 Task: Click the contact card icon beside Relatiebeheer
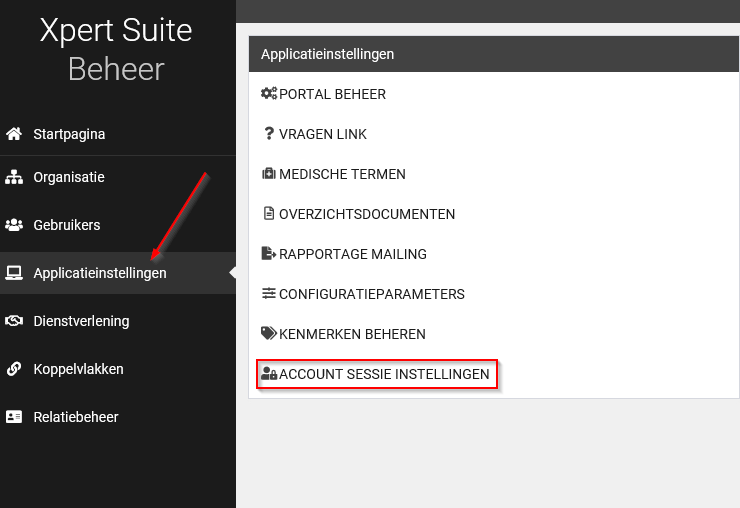tap(14, 417)
